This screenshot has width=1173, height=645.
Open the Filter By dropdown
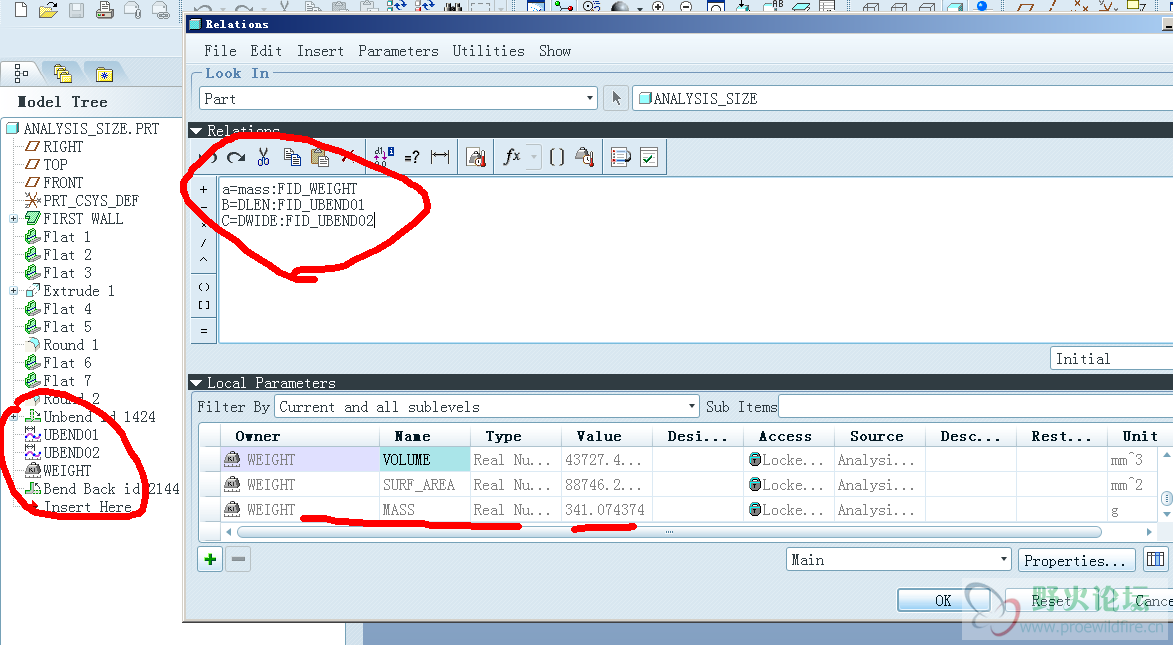click(486, 406)
